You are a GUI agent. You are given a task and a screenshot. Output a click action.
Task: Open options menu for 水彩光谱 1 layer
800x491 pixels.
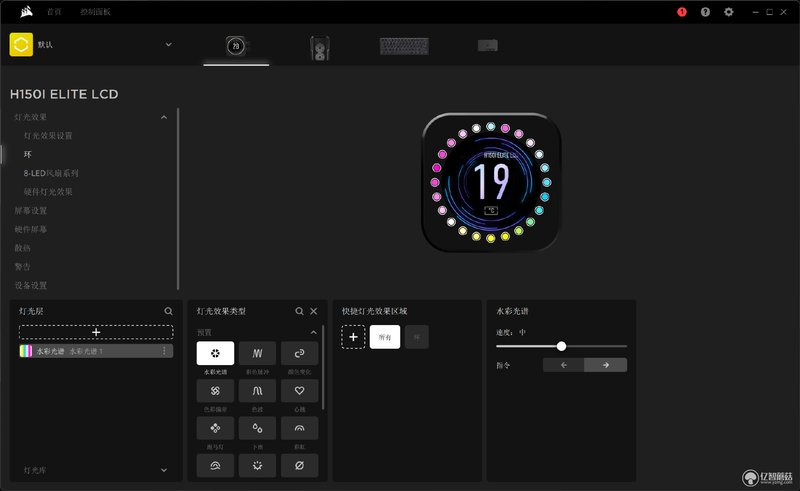164,351
